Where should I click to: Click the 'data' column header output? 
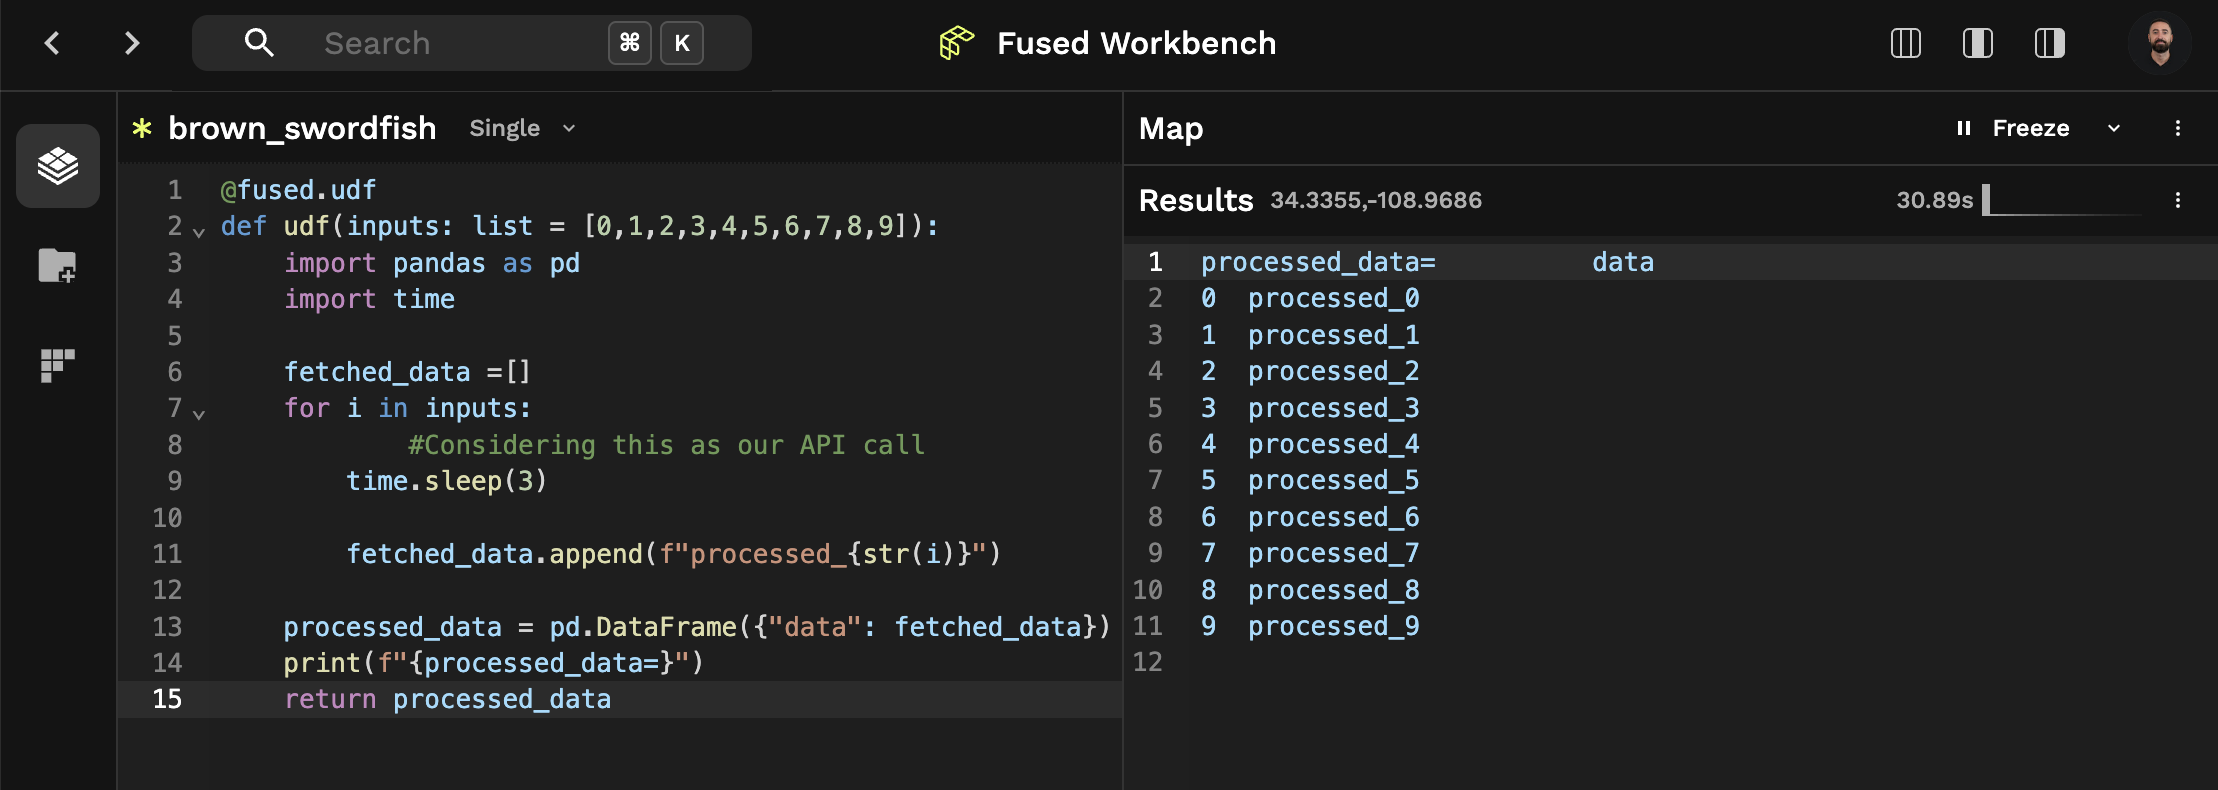click(x=1623, y=262)
